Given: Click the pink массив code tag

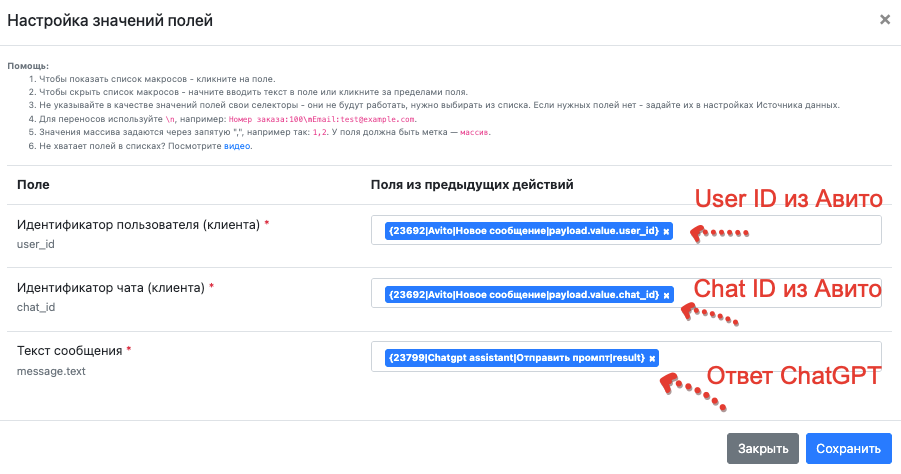Looking at the screenshot, I should pyautogui.click(x=474, y=132).
